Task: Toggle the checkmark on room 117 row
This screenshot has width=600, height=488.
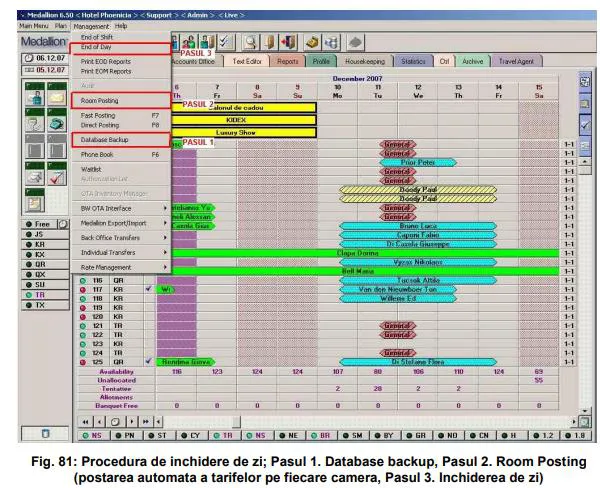Action: [x=148, y=289]
